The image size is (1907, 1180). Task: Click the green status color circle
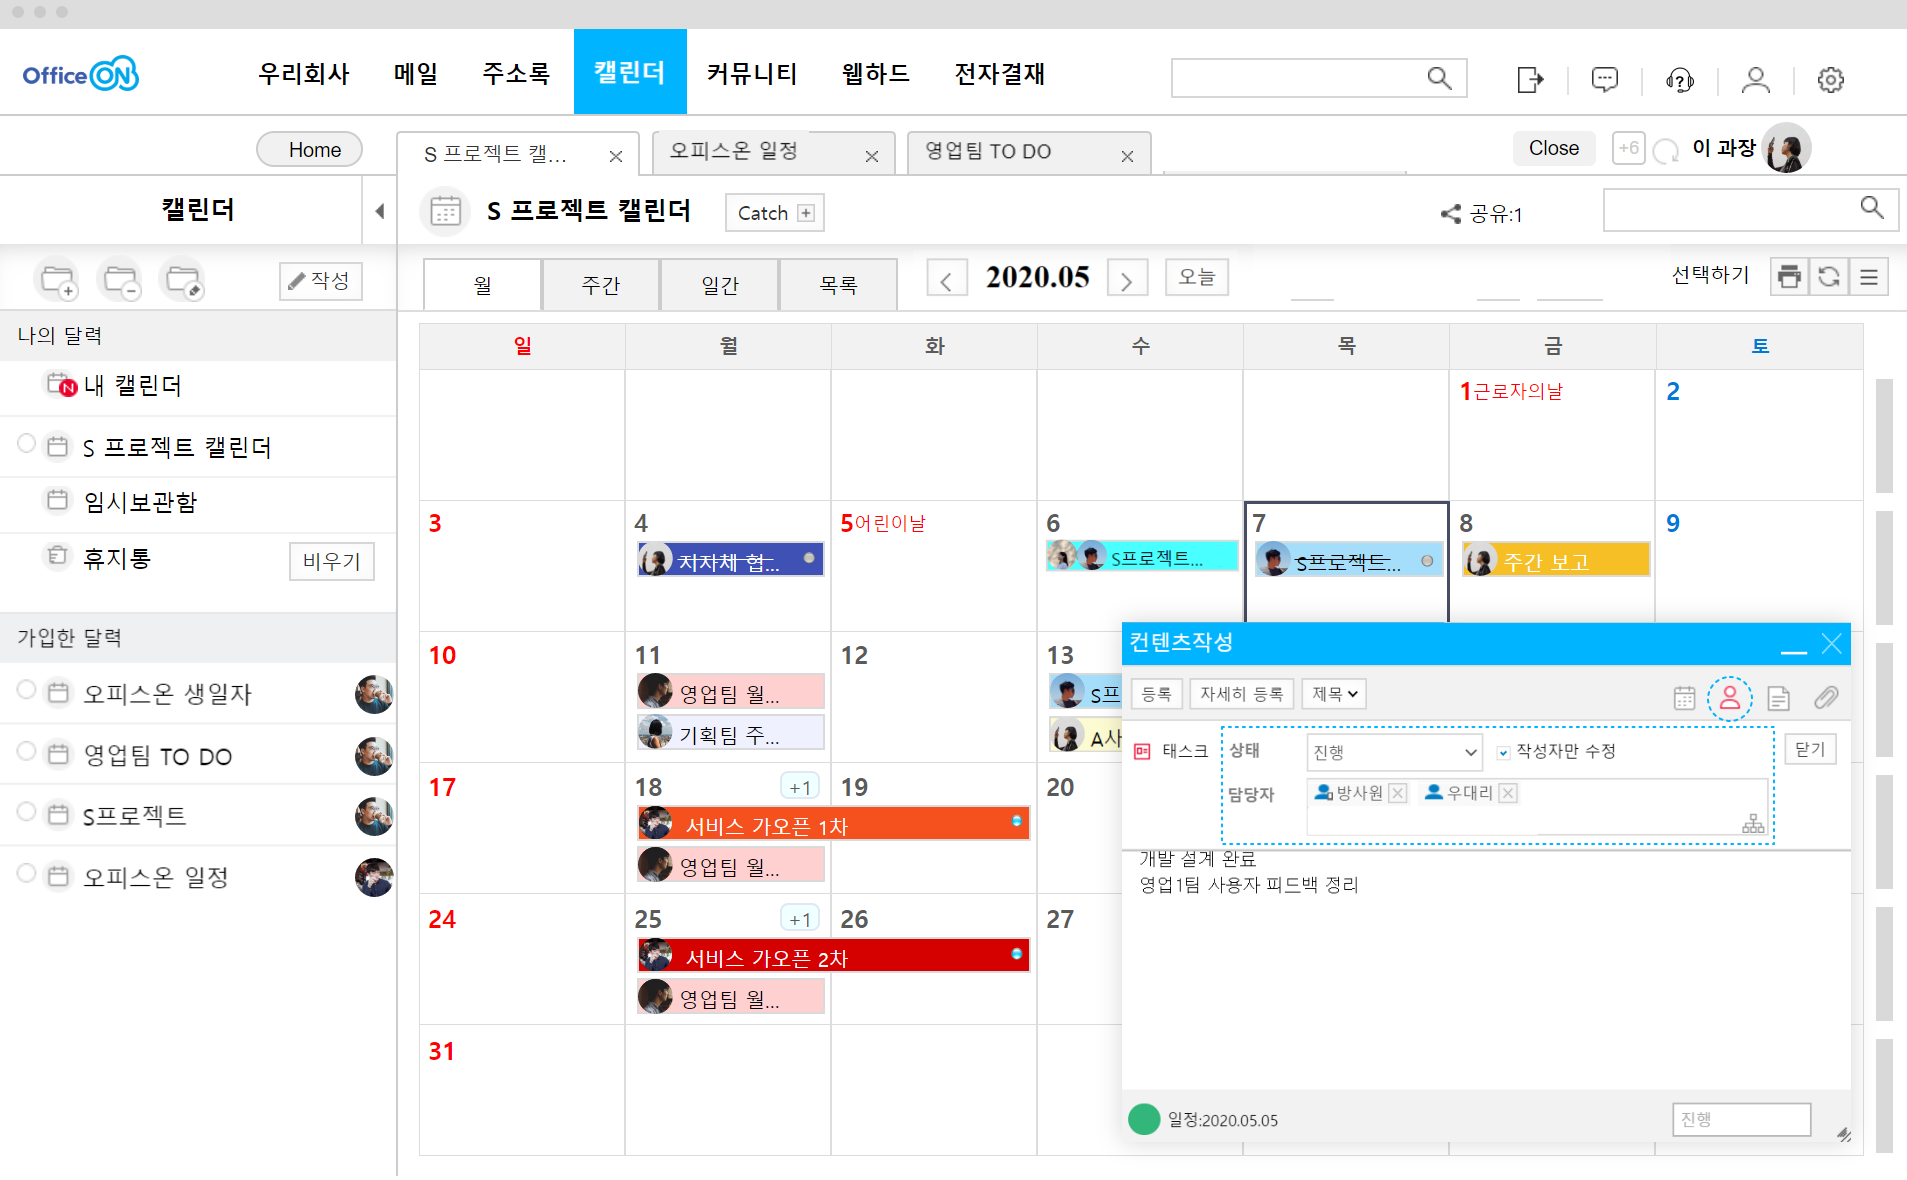click(x=1144, y=1119)
